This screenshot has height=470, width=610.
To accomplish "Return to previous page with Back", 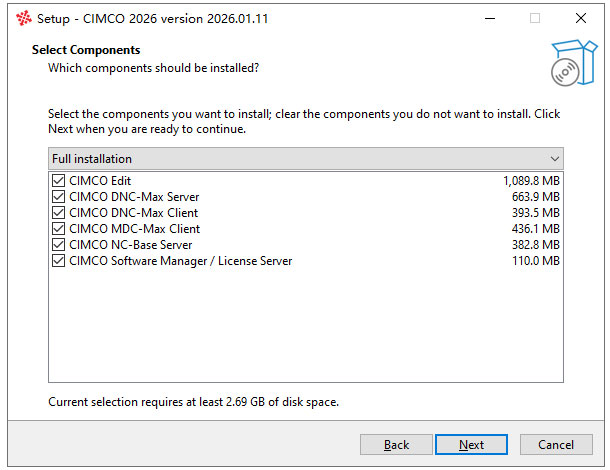I will point(396,444).
